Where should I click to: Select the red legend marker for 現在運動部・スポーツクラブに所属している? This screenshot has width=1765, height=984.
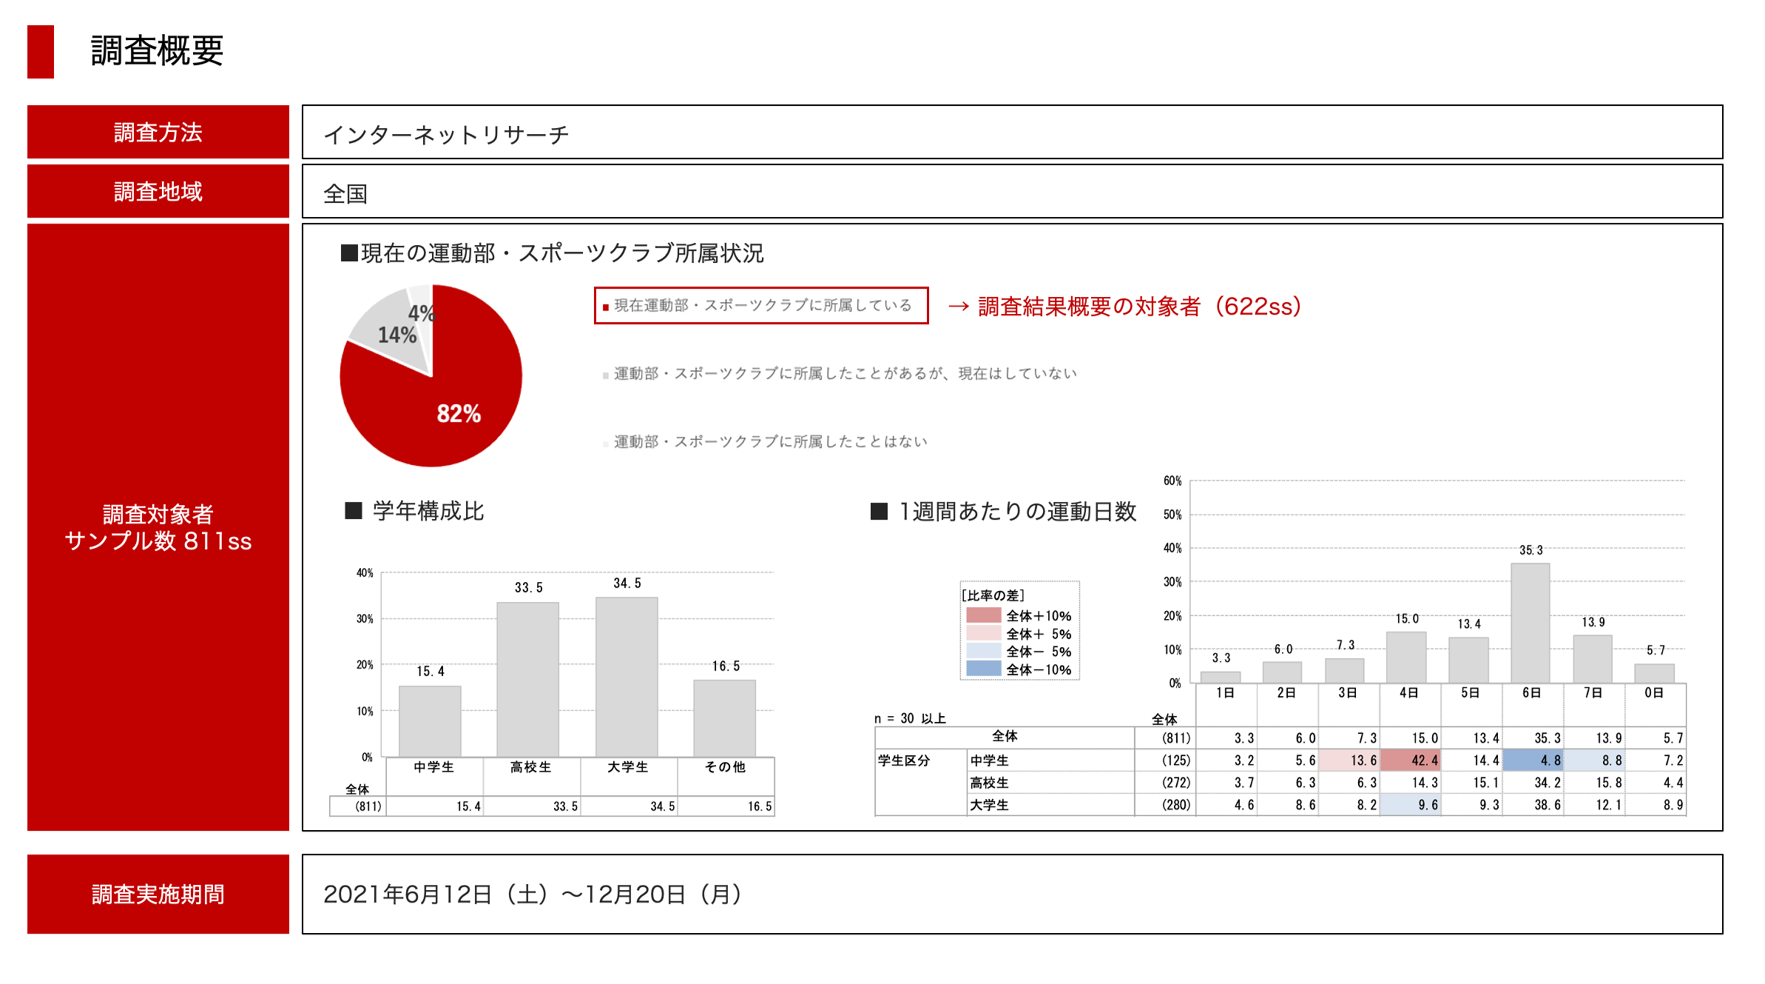[607, 305]
